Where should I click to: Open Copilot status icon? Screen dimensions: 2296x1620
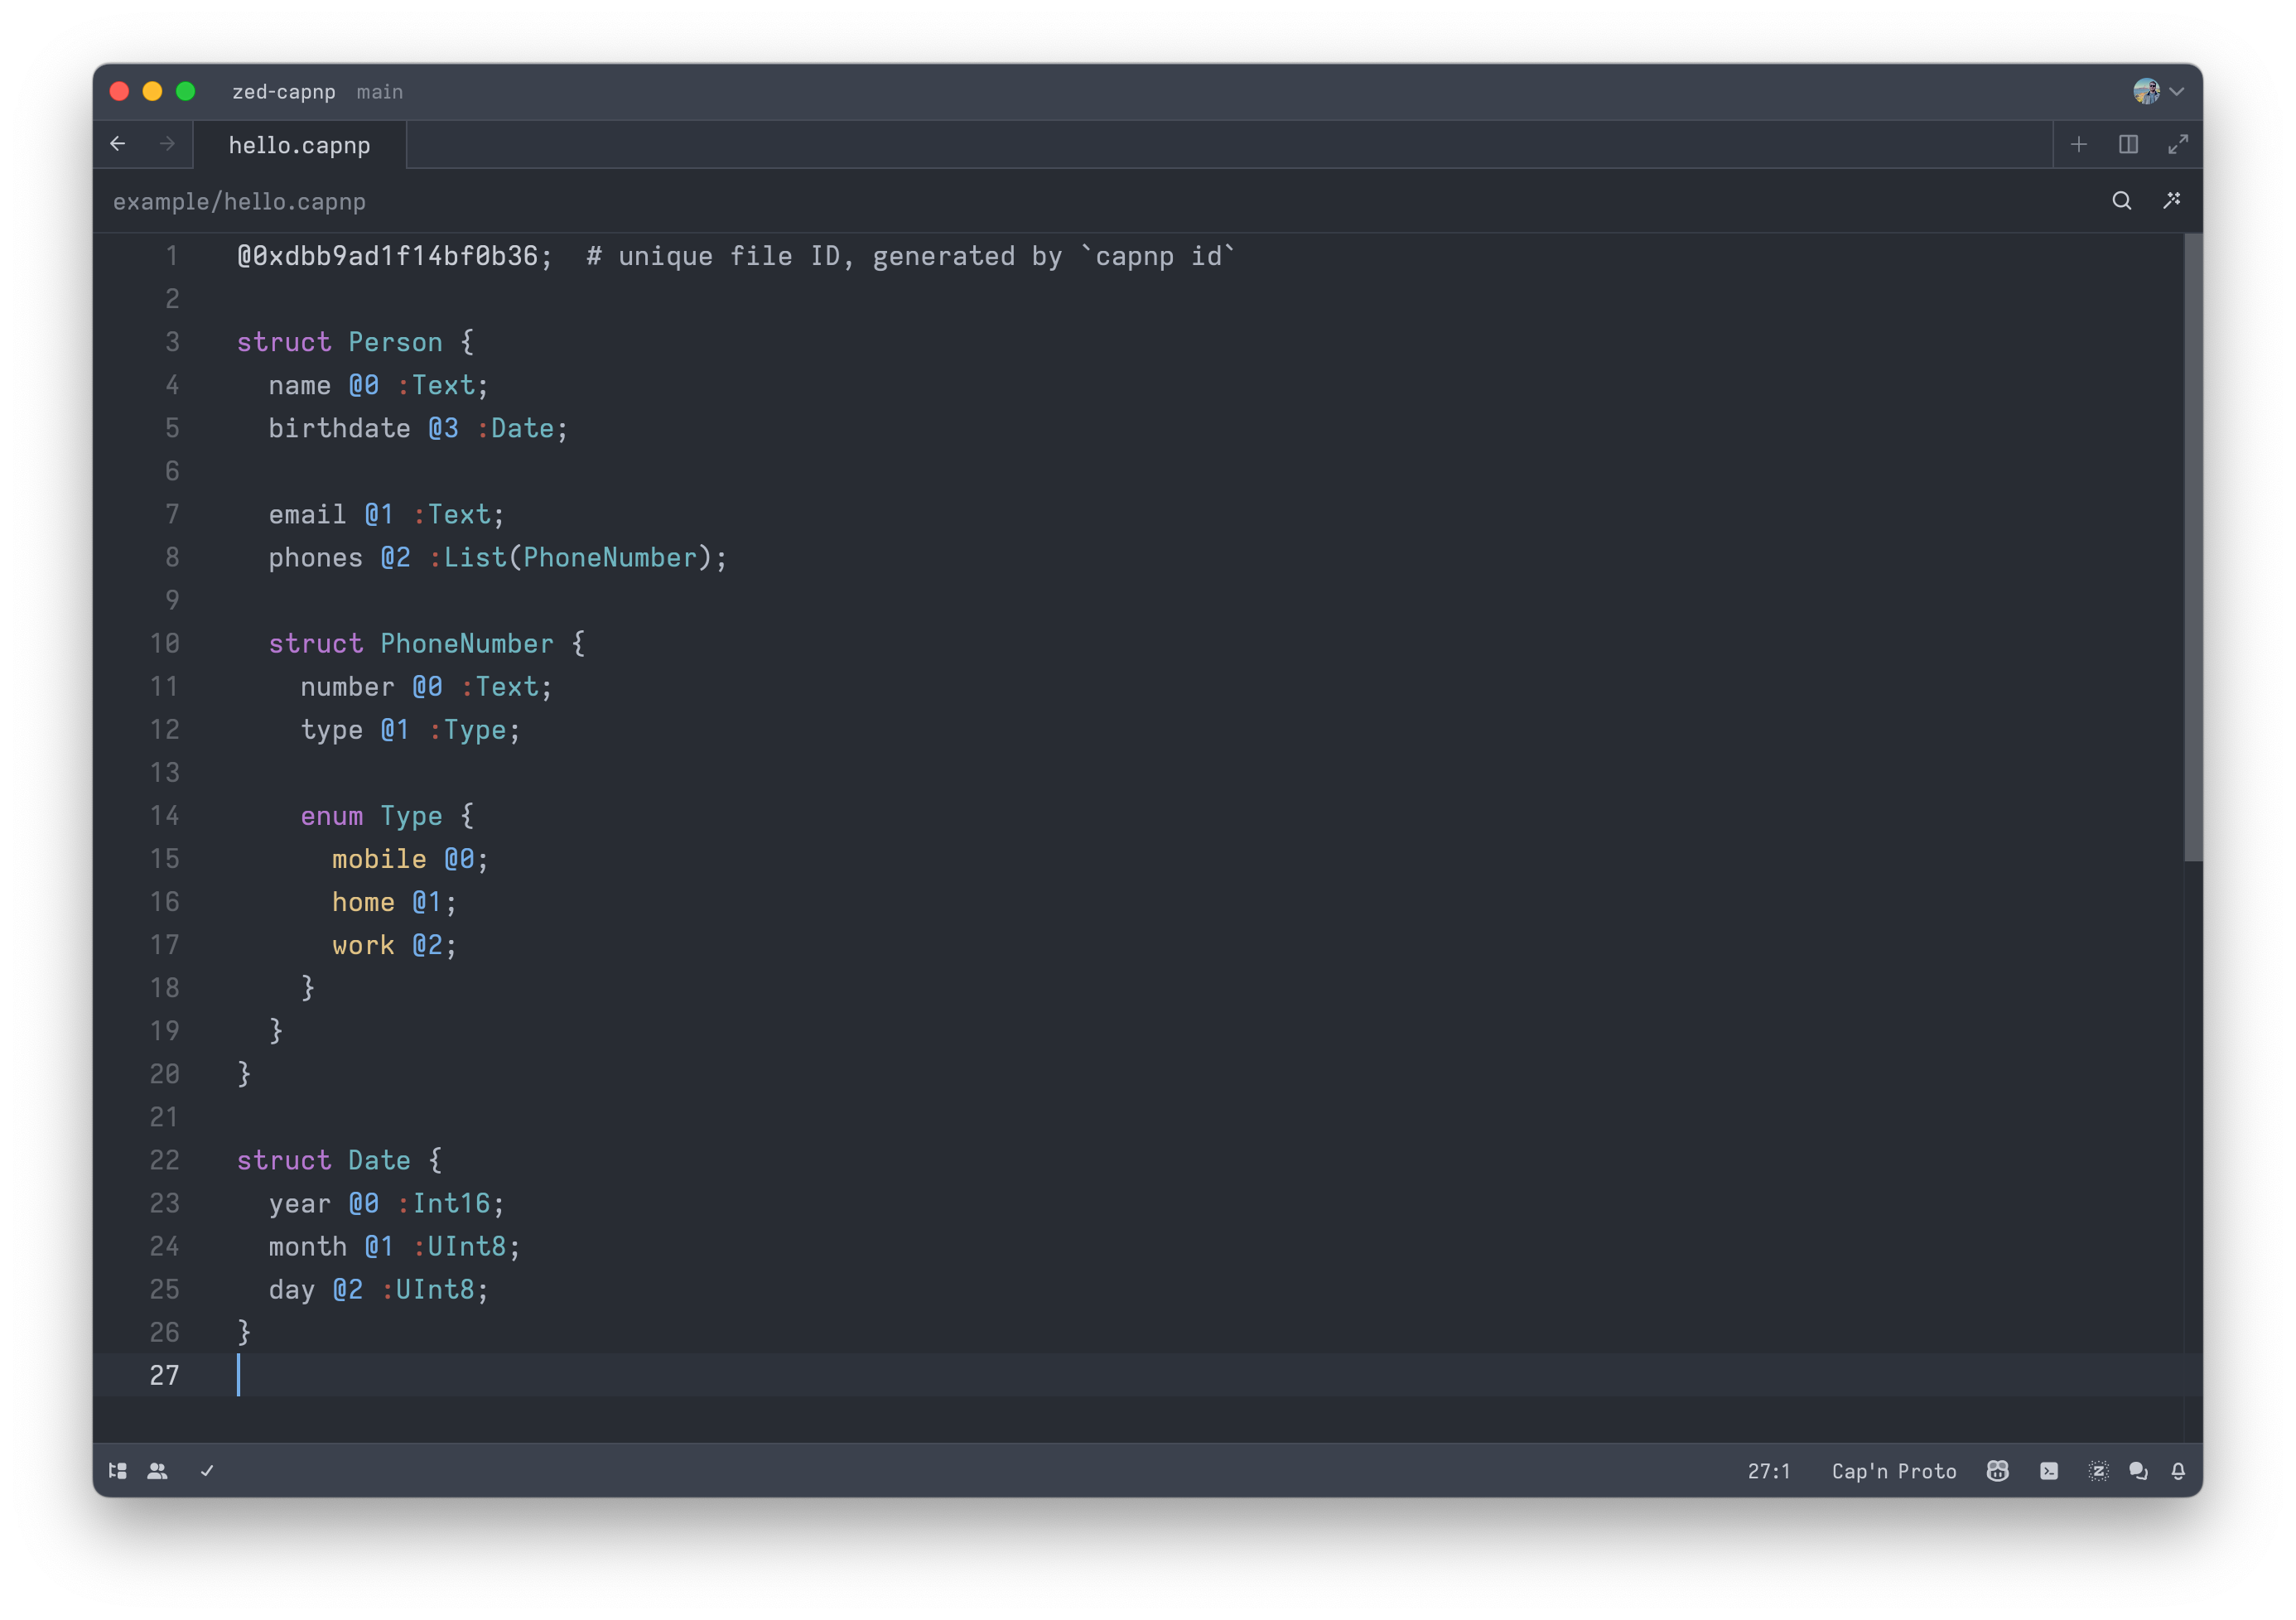click(1997, 1471)
